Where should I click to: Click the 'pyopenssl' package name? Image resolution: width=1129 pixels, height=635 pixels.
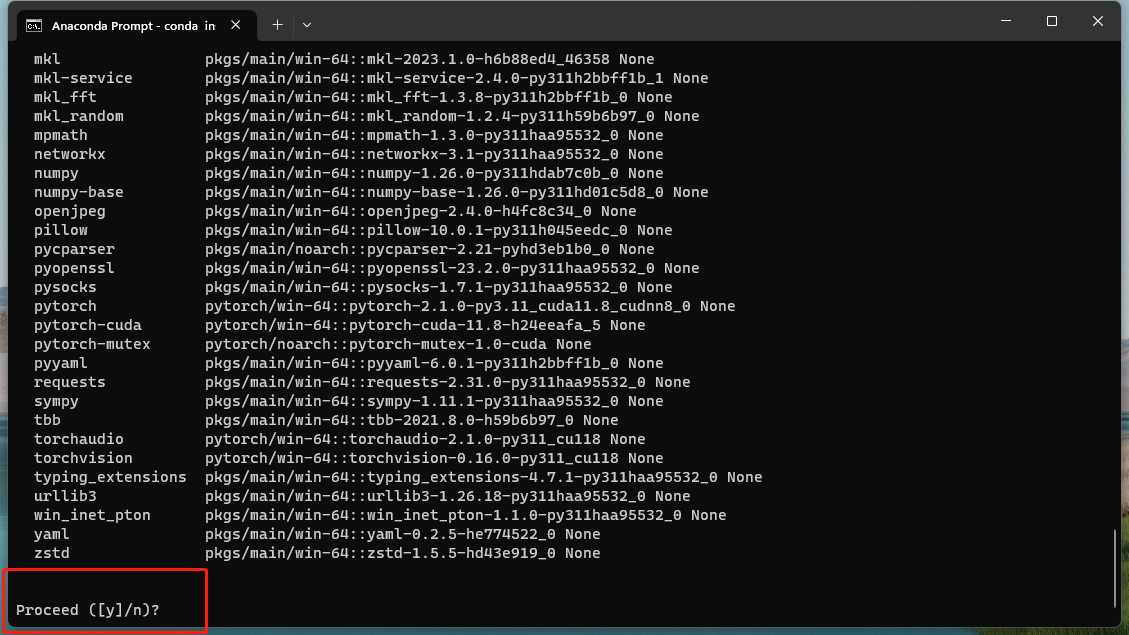(x=74, y=268)
